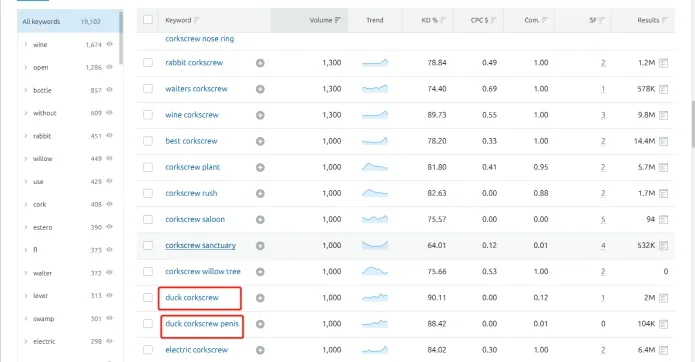
Task: Add corkscrew sanctuary via plus icon
Action: [260, 245]
